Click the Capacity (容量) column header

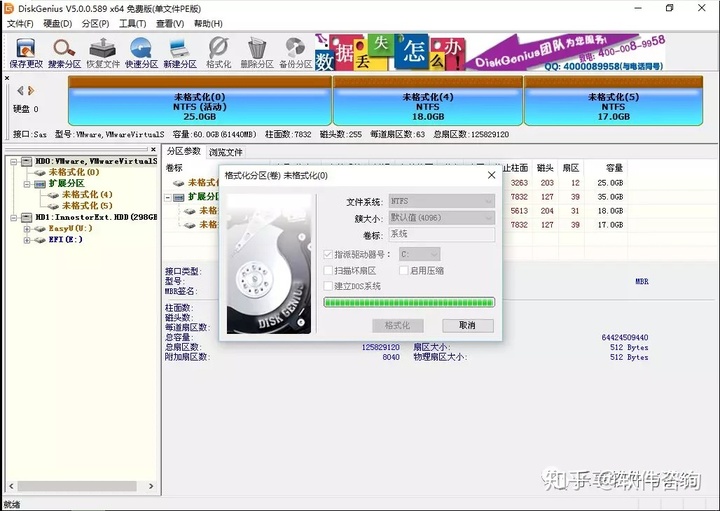[x=614, y=168]
